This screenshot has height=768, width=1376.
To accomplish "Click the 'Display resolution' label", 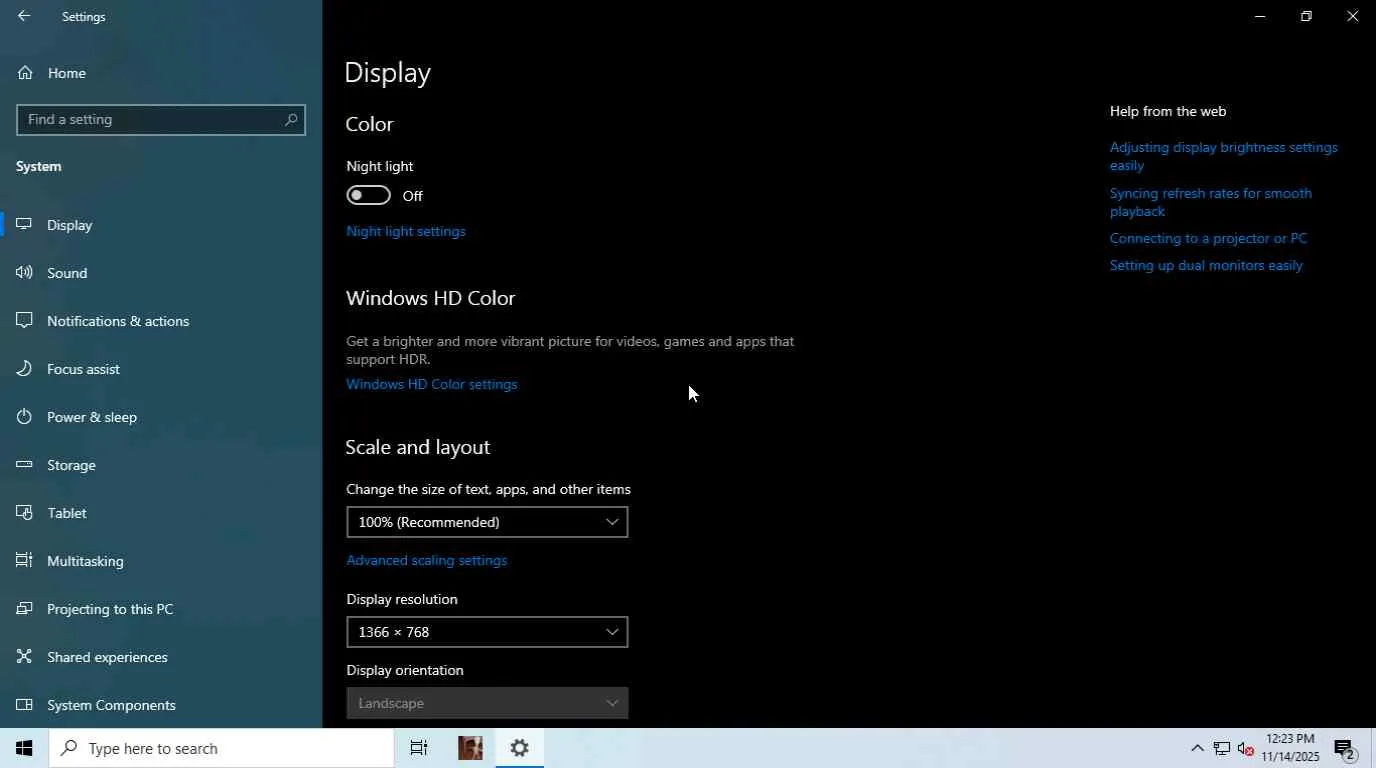I will pos(402,599).
